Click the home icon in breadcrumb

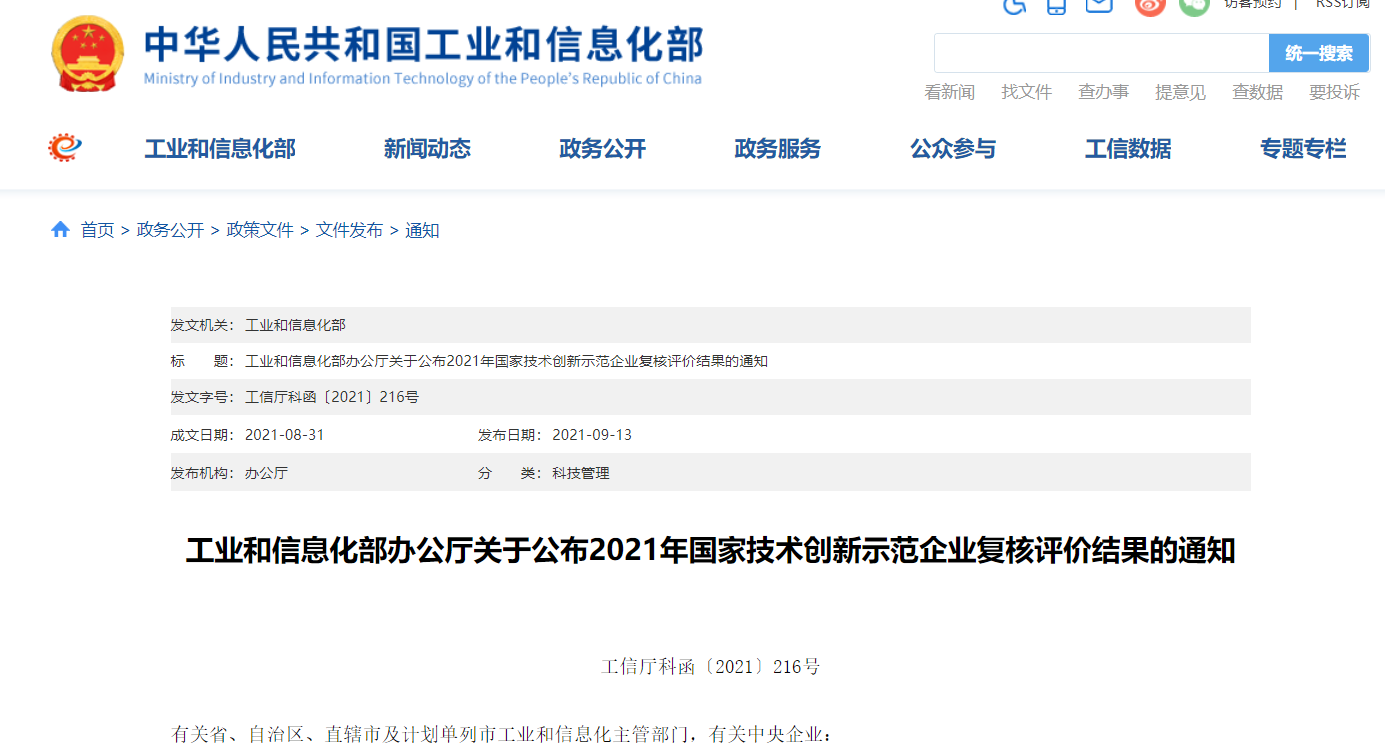60,230
